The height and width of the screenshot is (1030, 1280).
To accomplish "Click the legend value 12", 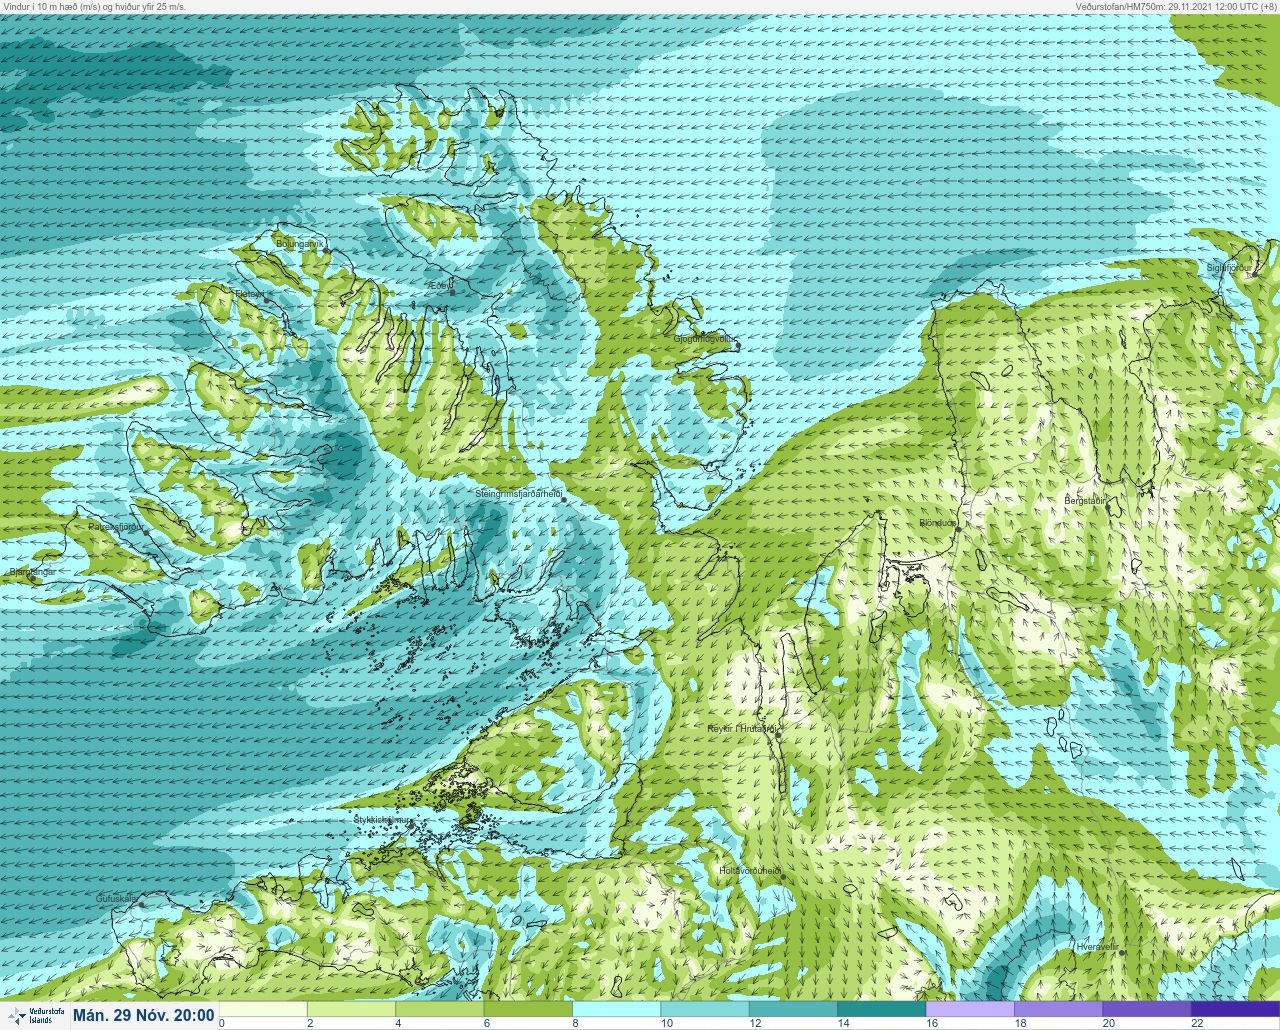I will tap(754, 1023).
